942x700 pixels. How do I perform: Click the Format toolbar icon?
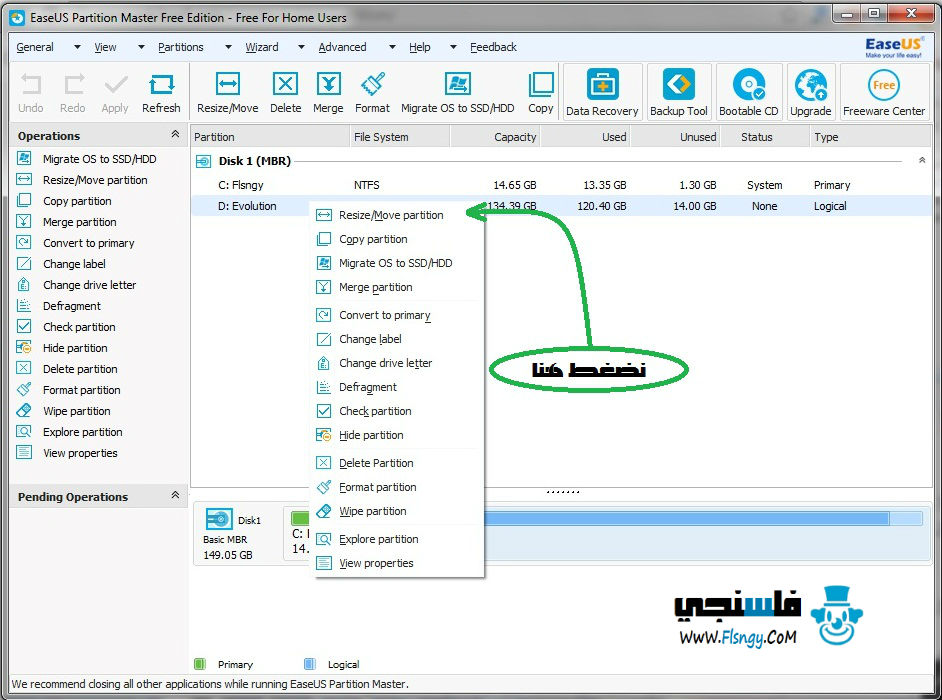pyautogui.click(x=372, y=84)
